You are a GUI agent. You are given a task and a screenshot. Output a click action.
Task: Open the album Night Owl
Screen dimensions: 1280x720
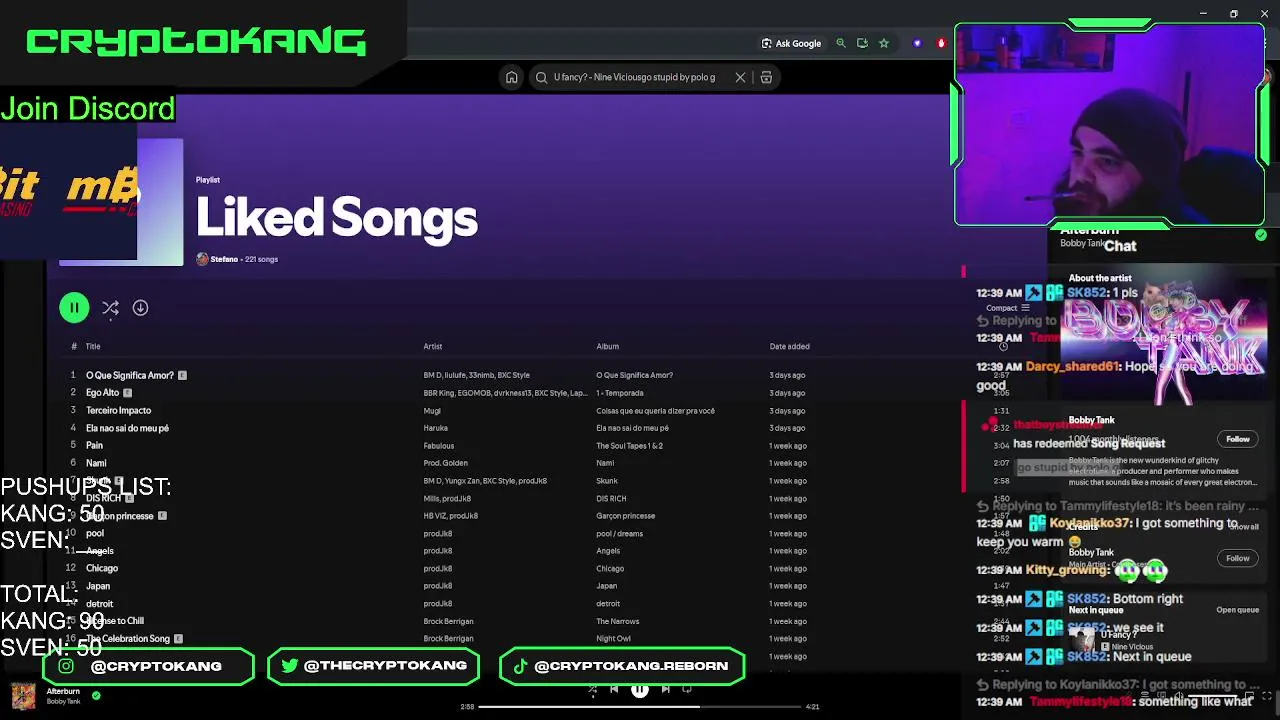[613, 638]
